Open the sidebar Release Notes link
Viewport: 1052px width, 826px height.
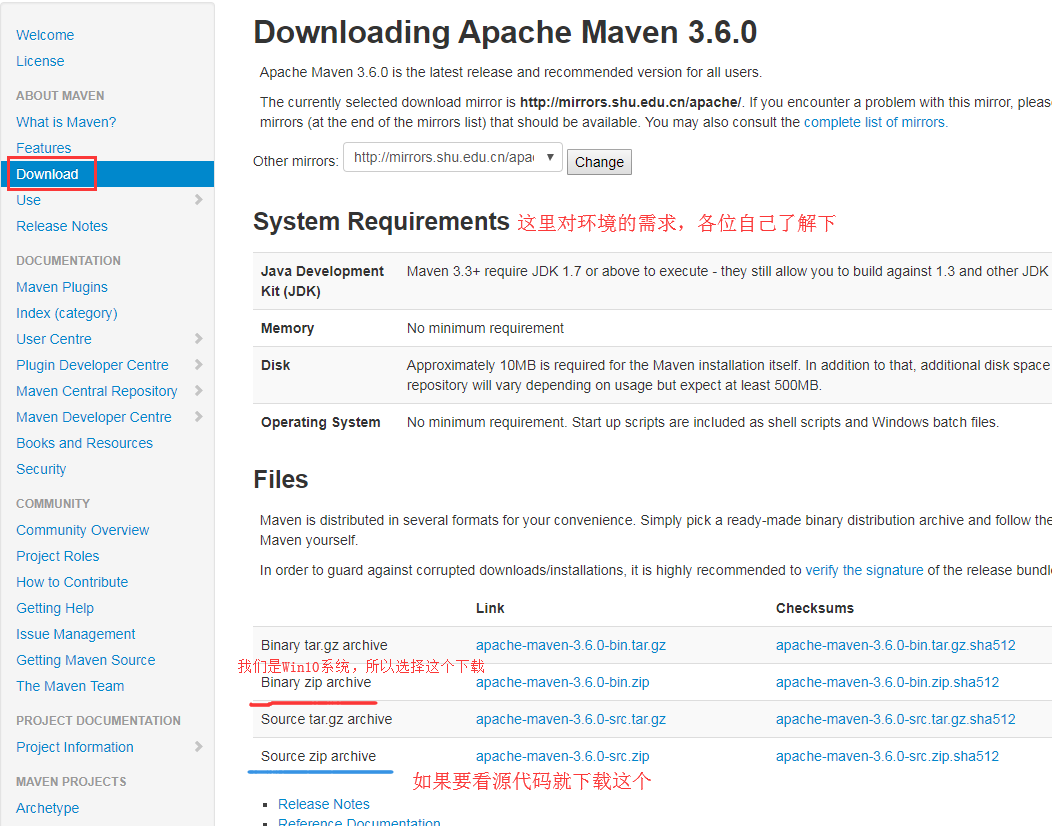tap(62, 226)
